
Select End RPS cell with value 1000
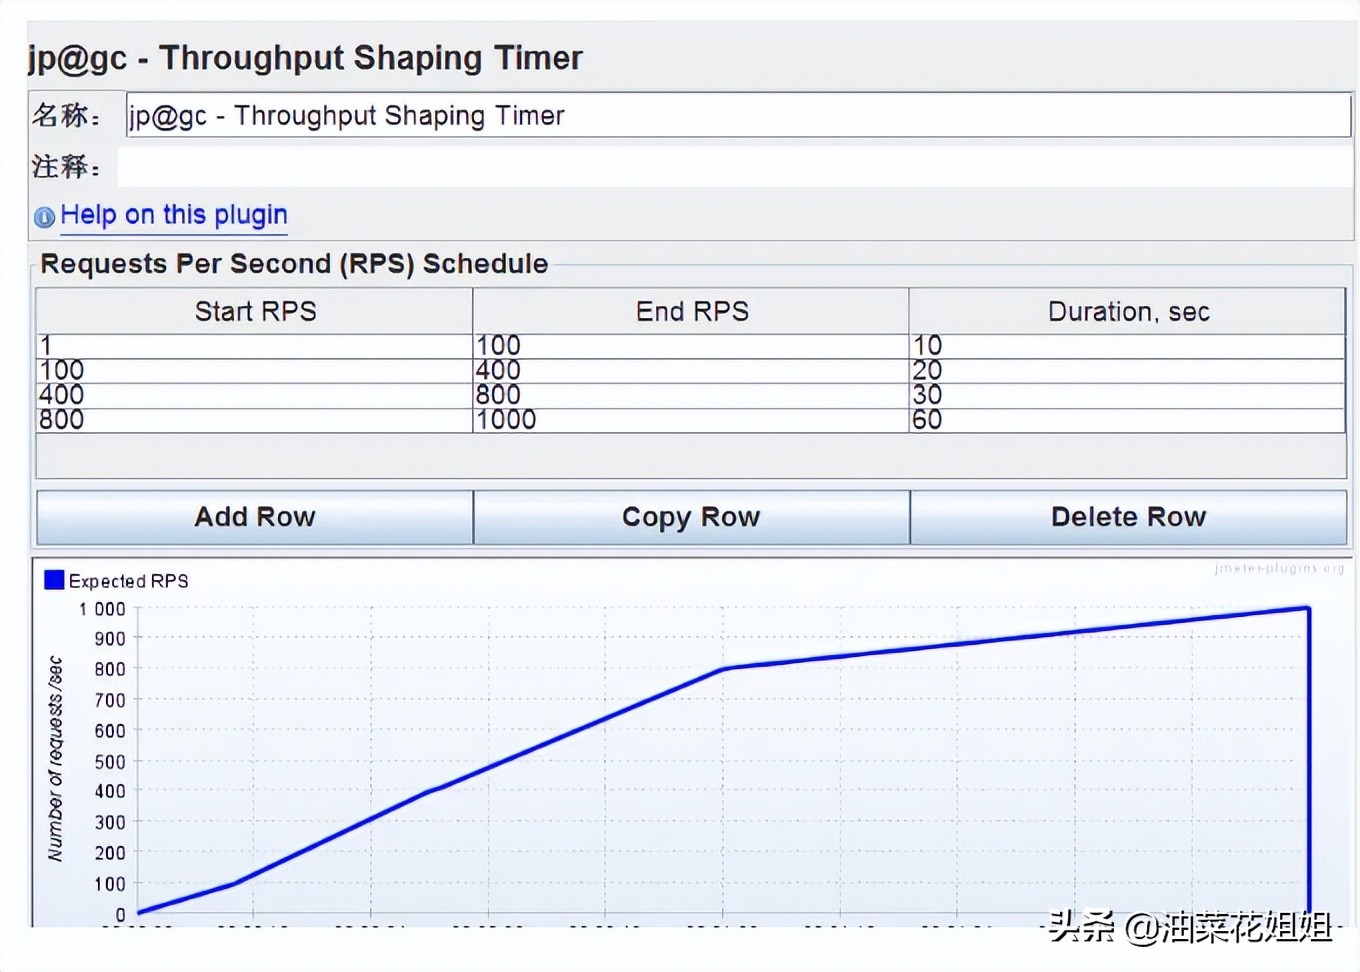pyautogui.click(x=691, y=420)
